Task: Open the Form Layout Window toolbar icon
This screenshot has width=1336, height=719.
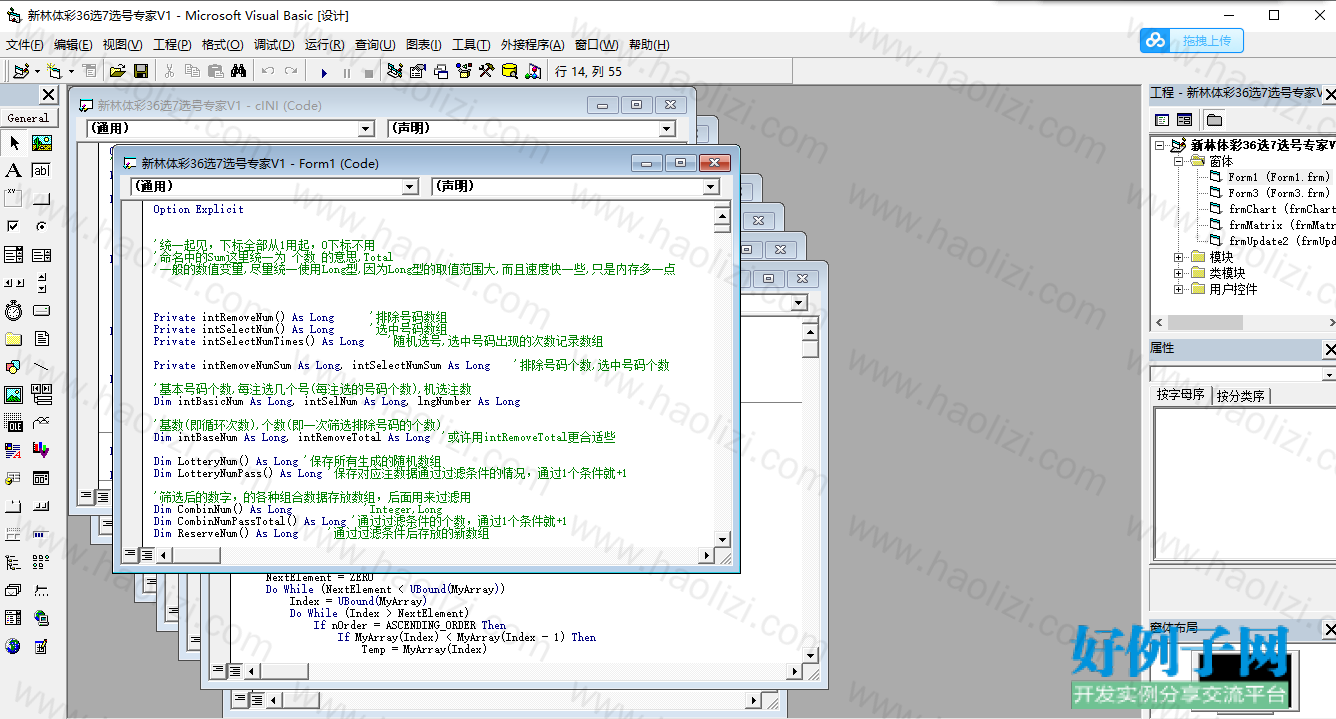Action: click(440, 71)
